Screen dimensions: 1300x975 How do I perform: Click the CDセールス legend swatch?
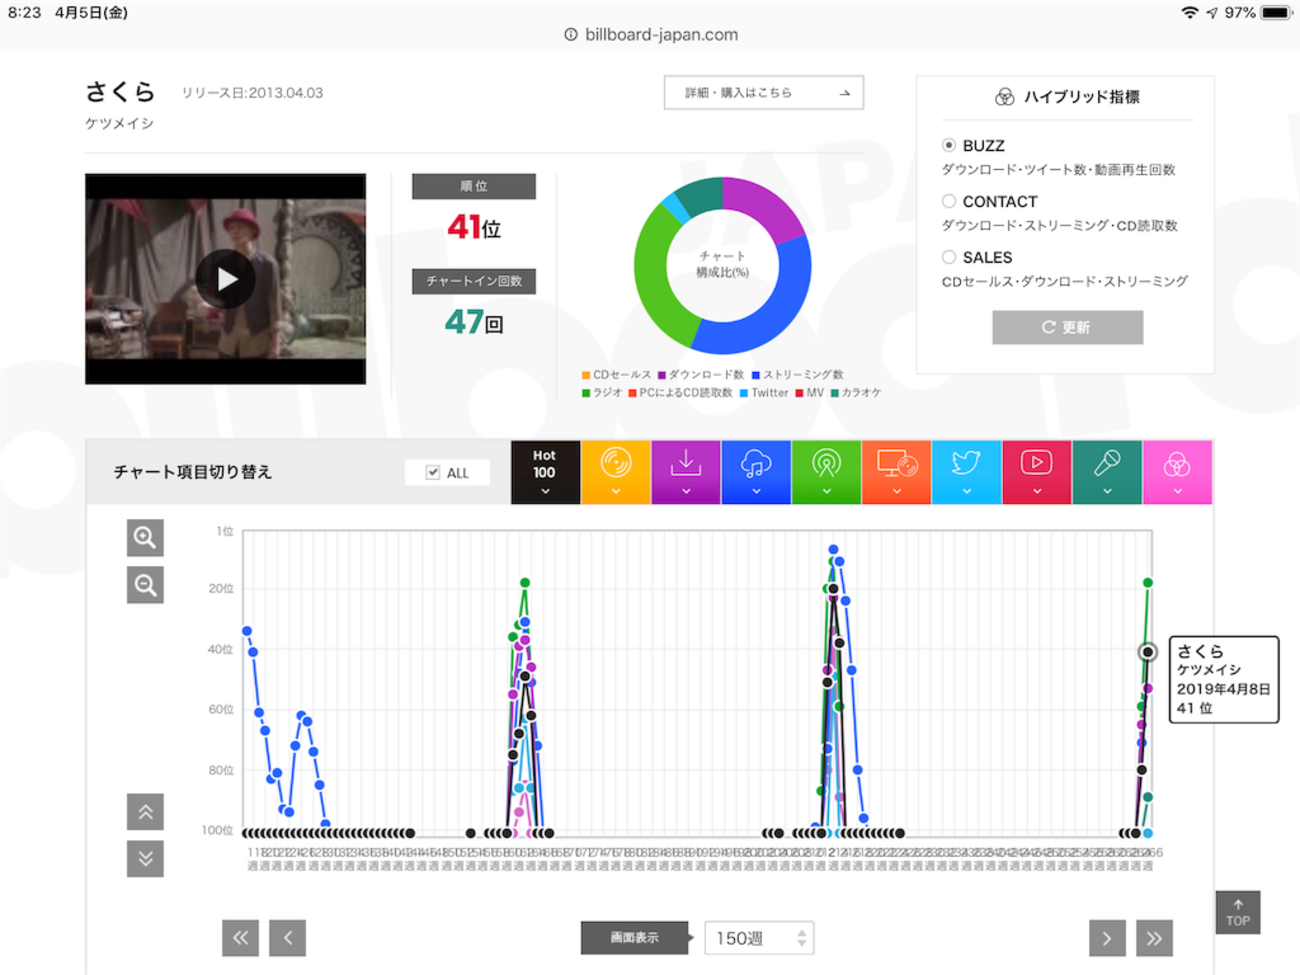coord(586,375)
